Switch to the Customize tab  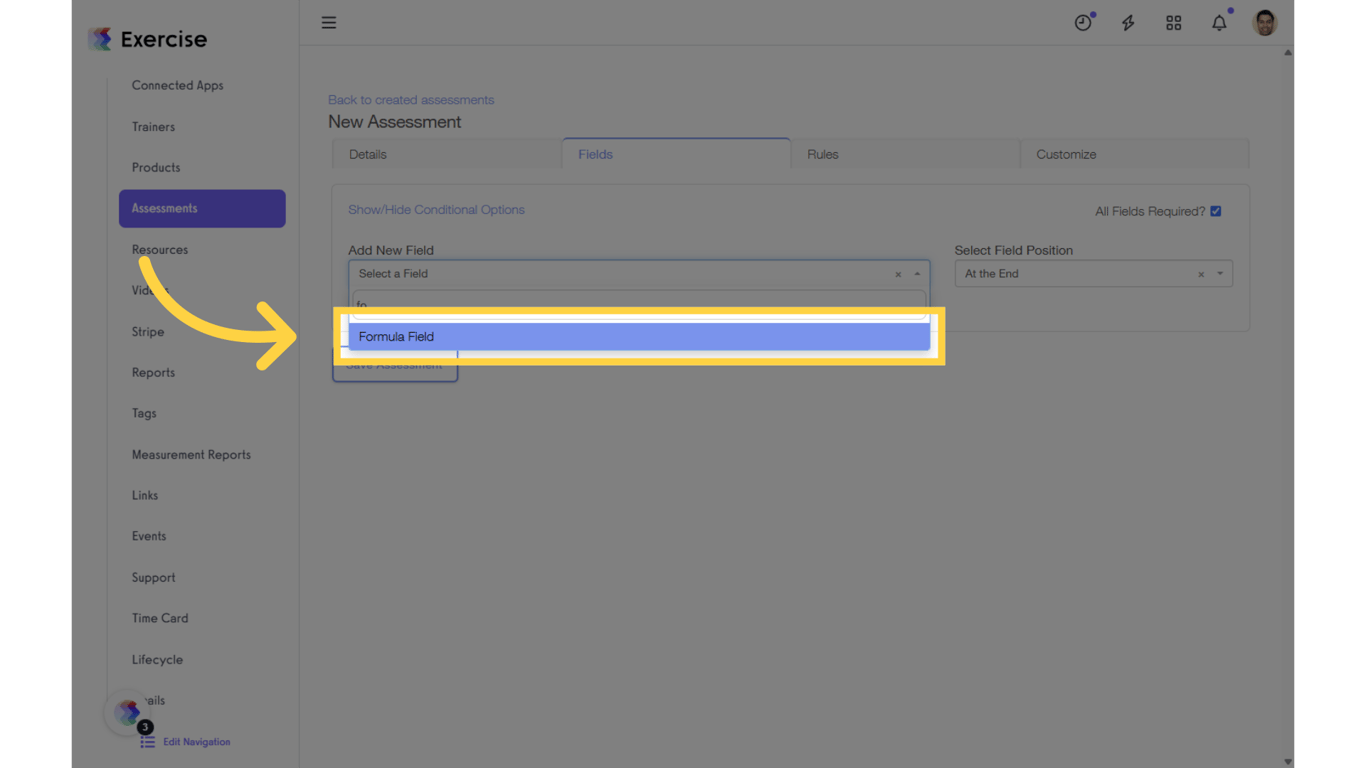click(x=1066, y=154)
